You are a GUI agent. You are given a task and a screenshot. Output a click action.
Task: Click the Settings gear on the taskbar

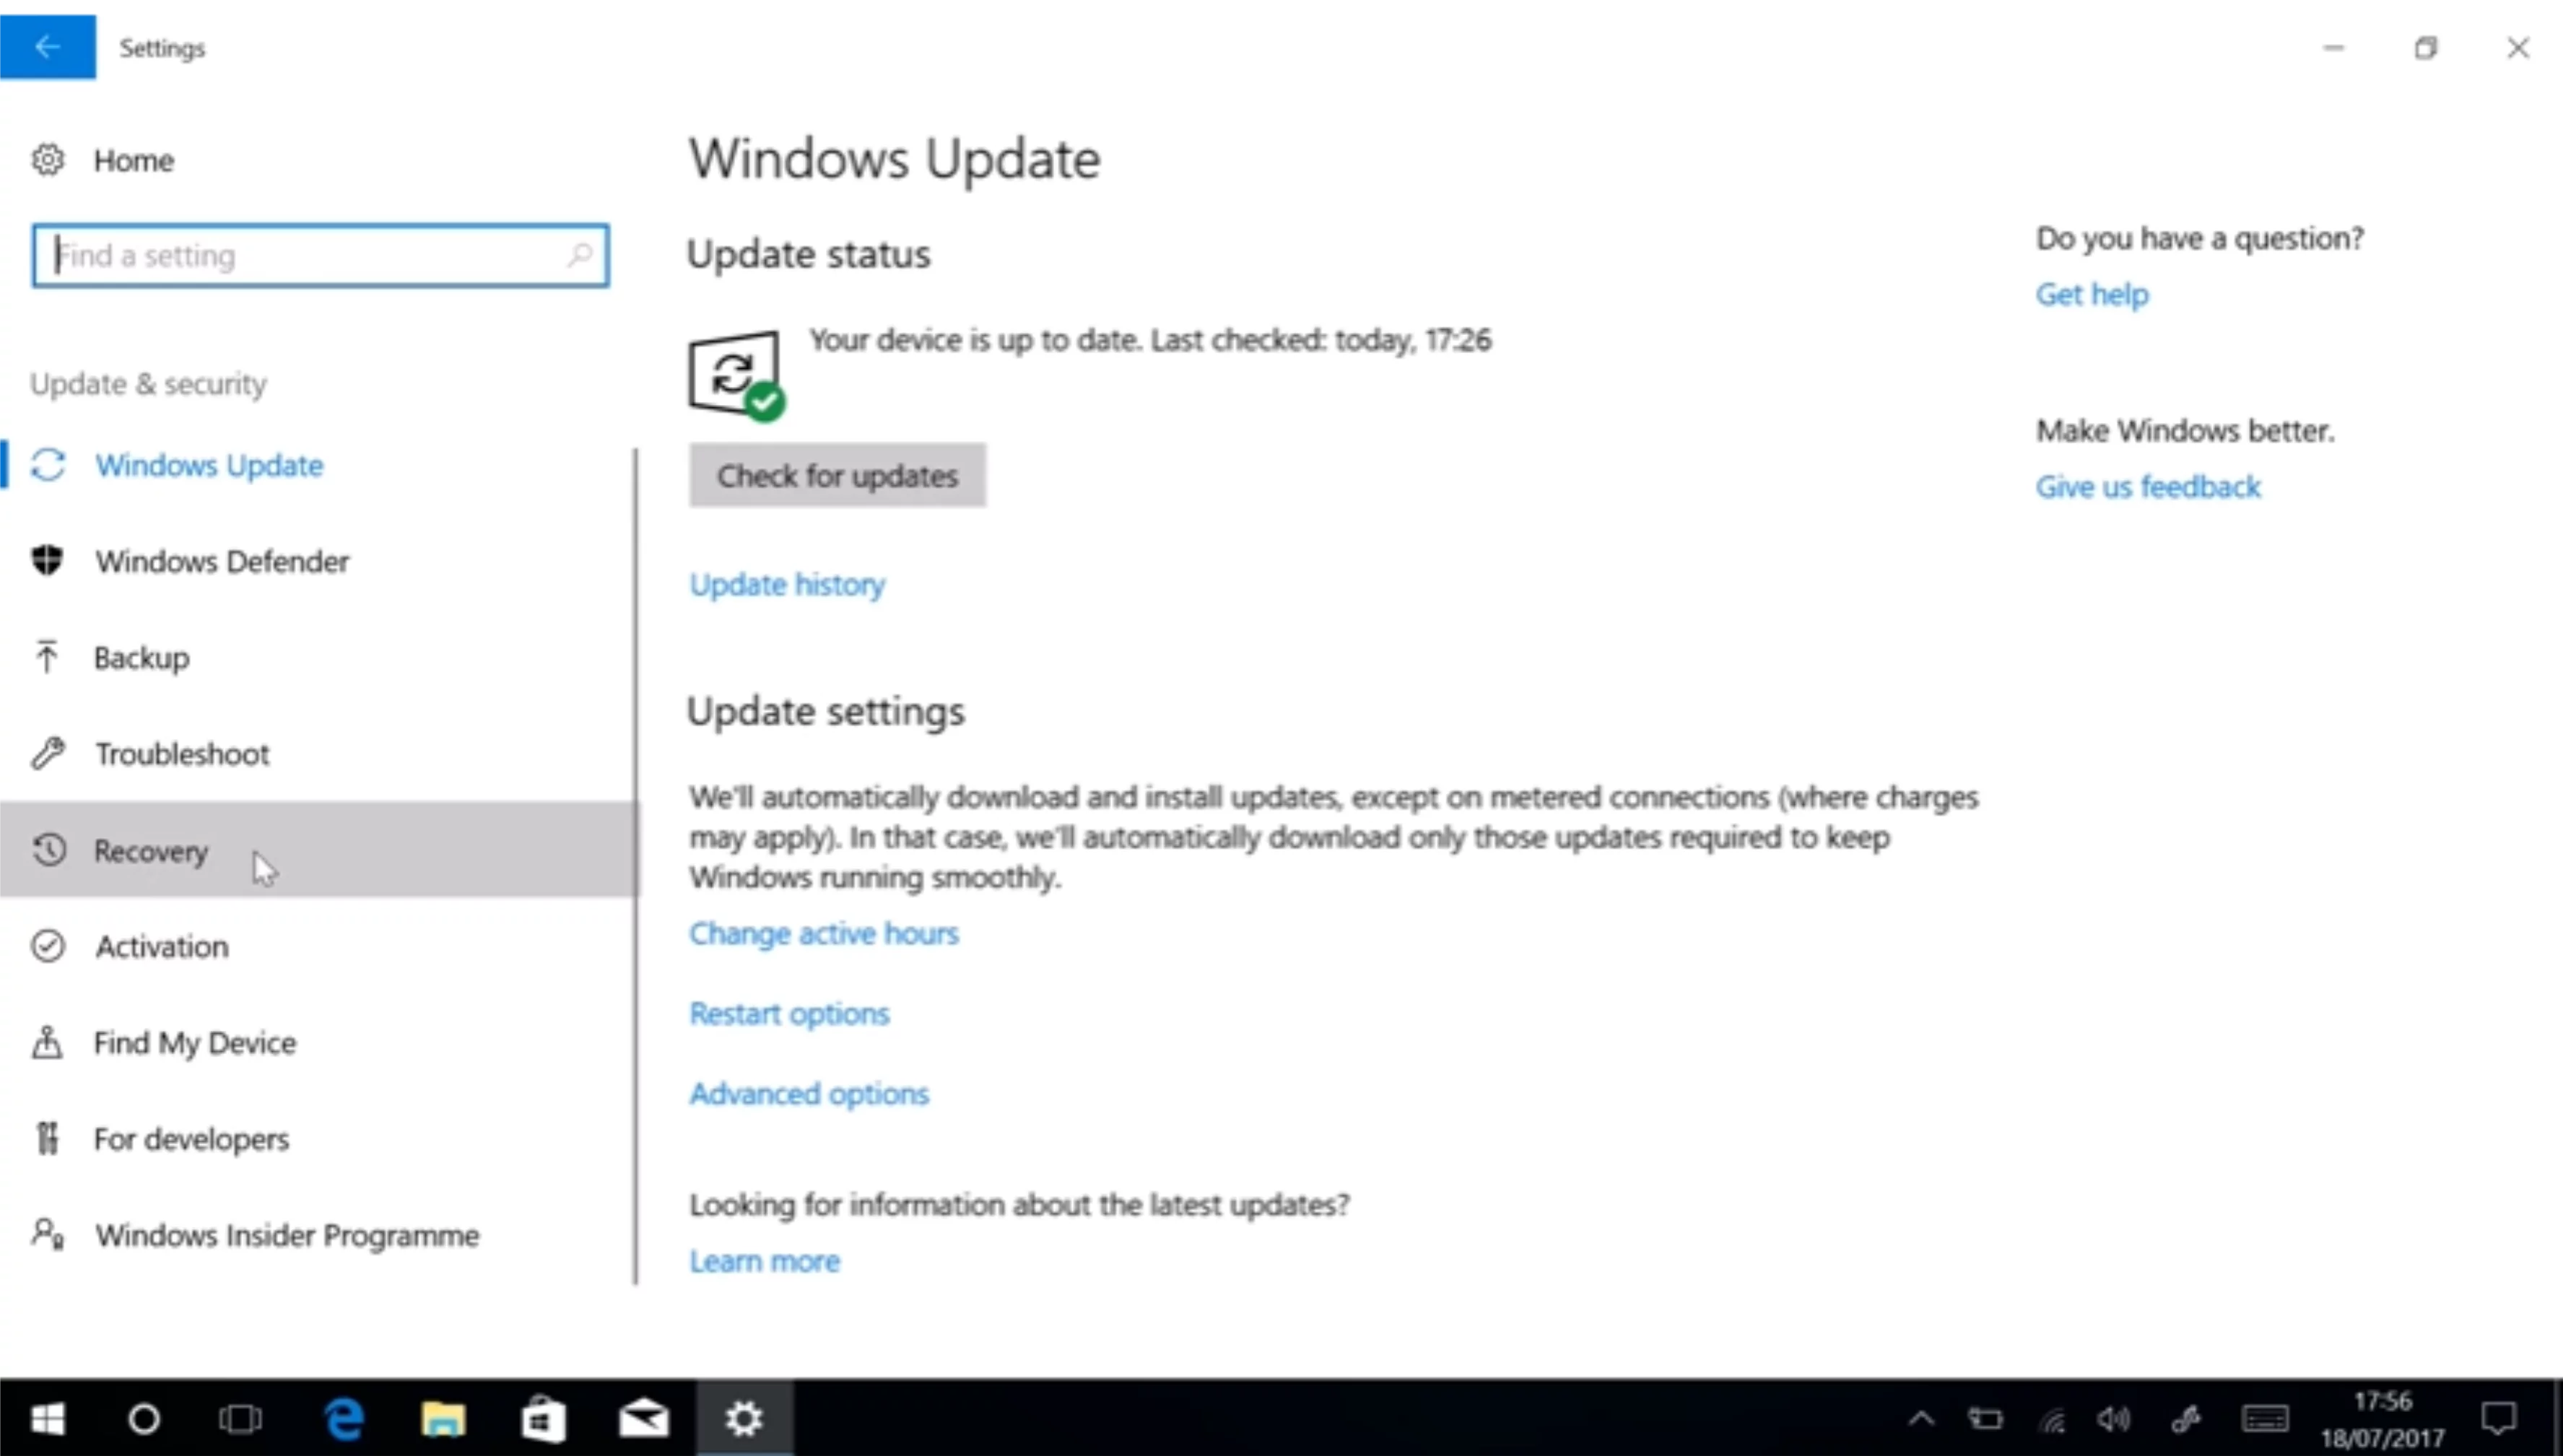(x=744, y=1418)
